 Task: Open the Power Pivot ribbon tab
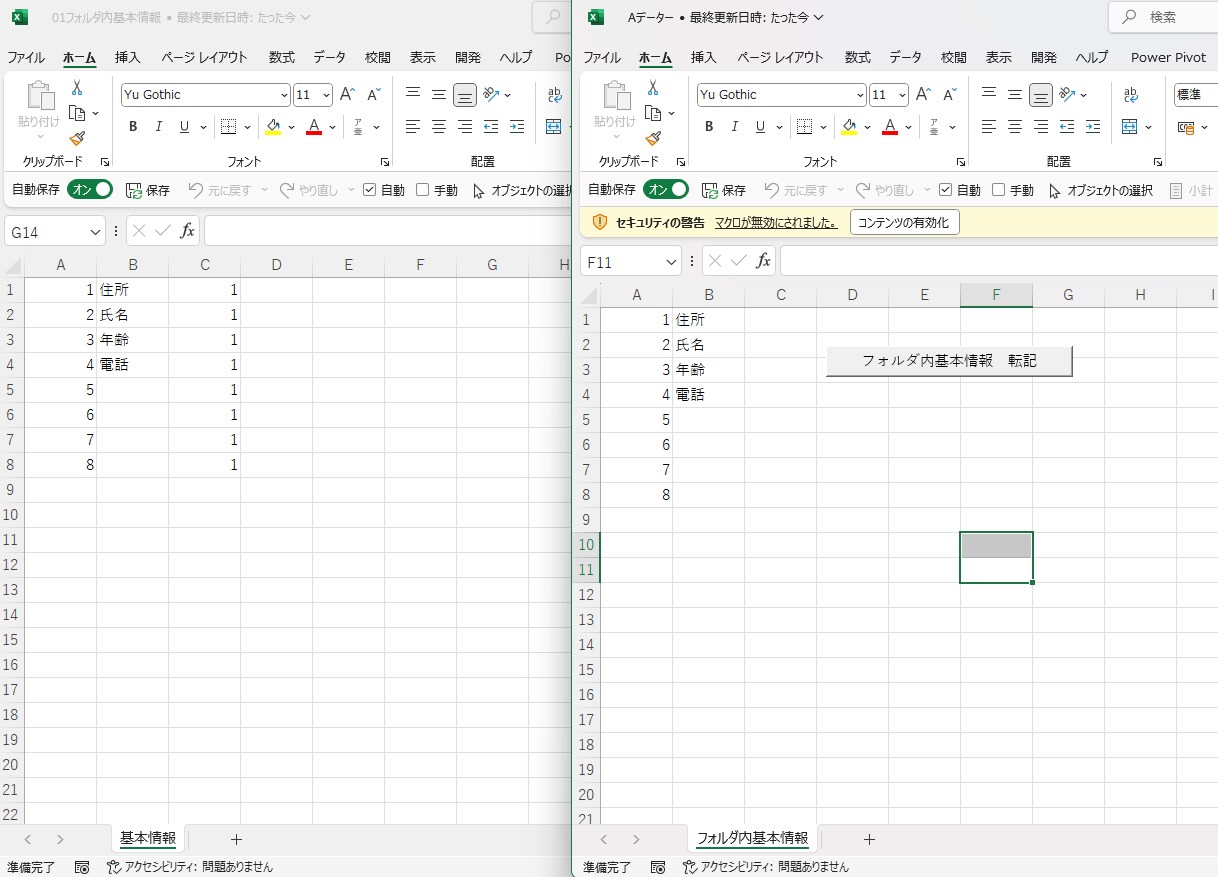(1168, 57)
